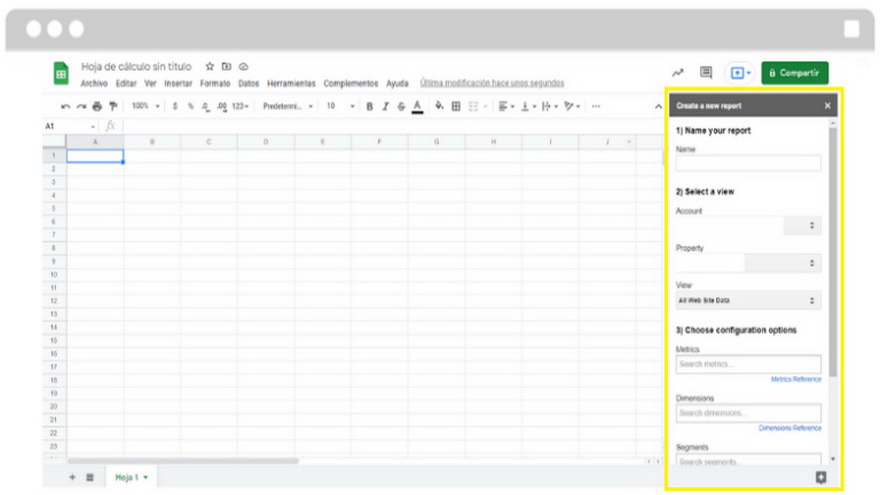Click the document title Hoja de cálculo sin título
This screenshot has width=880, height=495.
click(136, 67)
